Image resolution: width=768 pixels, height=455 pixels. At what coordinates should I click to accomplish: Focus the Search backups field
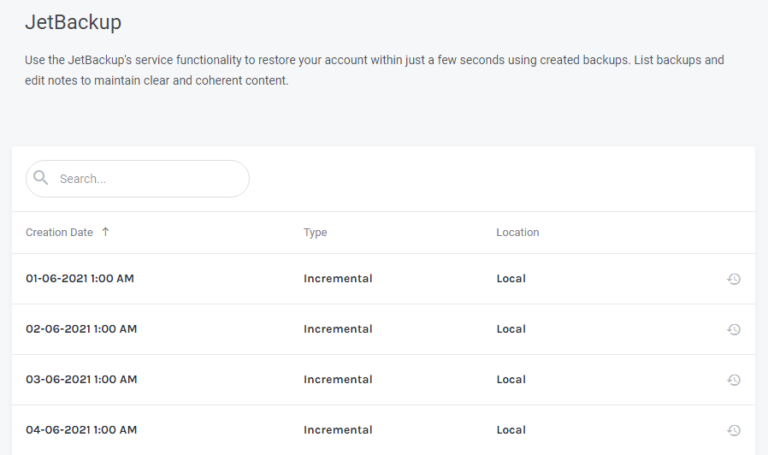tap(138, 179)
